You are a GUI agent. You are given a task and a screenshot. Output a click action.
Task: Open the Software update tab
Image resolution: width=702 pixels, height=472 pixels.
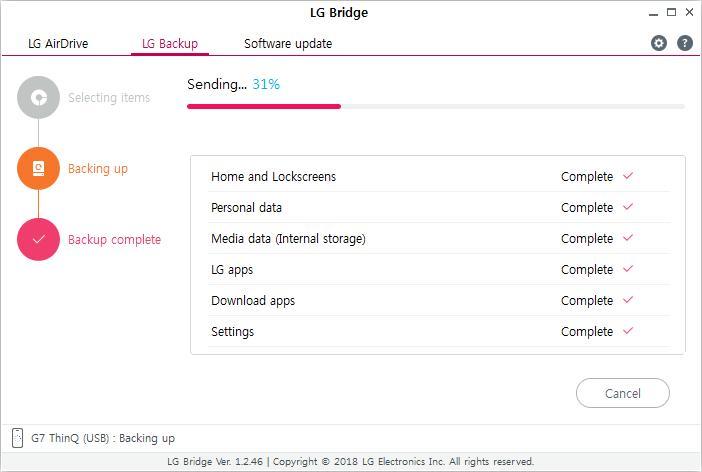click(x=288, y=43)
